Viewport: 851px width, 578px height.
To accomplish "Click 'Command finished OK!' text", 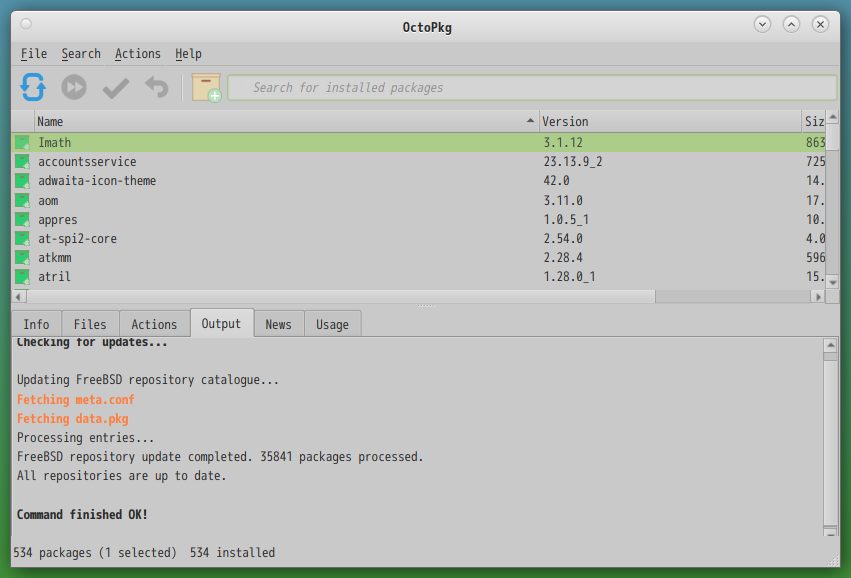I will pos(82,515).
